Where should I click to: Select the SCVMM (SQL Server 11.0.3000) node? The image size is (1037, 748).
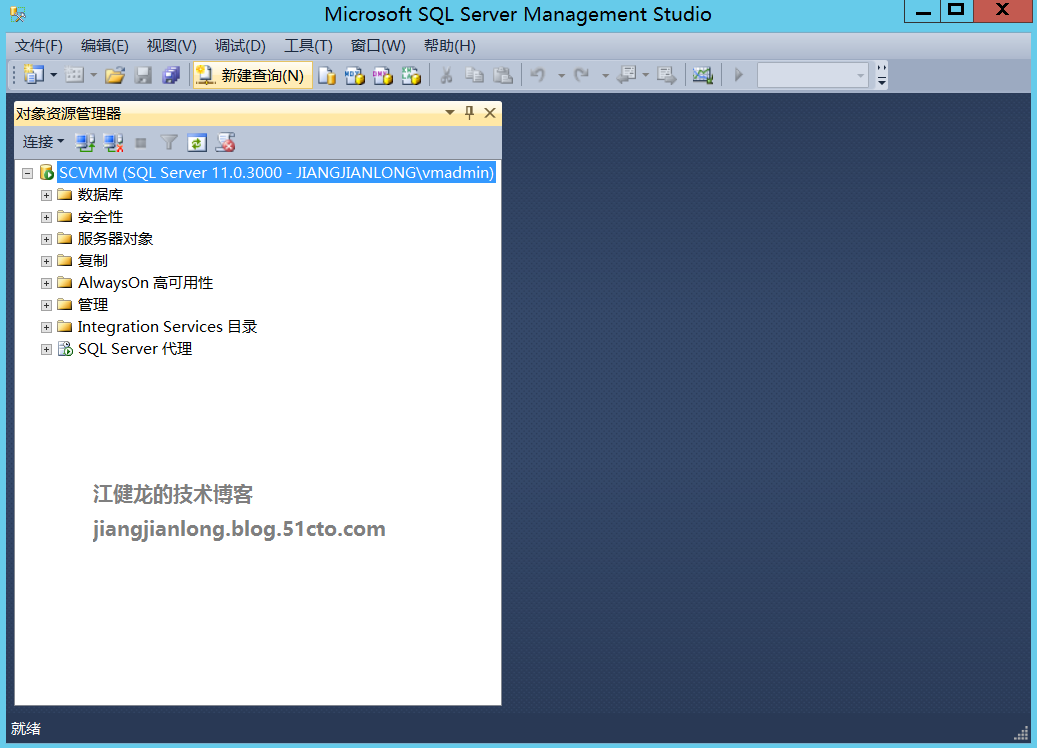click(x=276, y=173)
